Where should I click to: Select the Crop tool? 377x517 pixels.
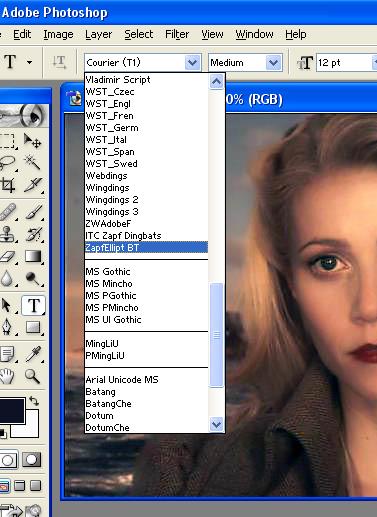[x=8, y=185]
